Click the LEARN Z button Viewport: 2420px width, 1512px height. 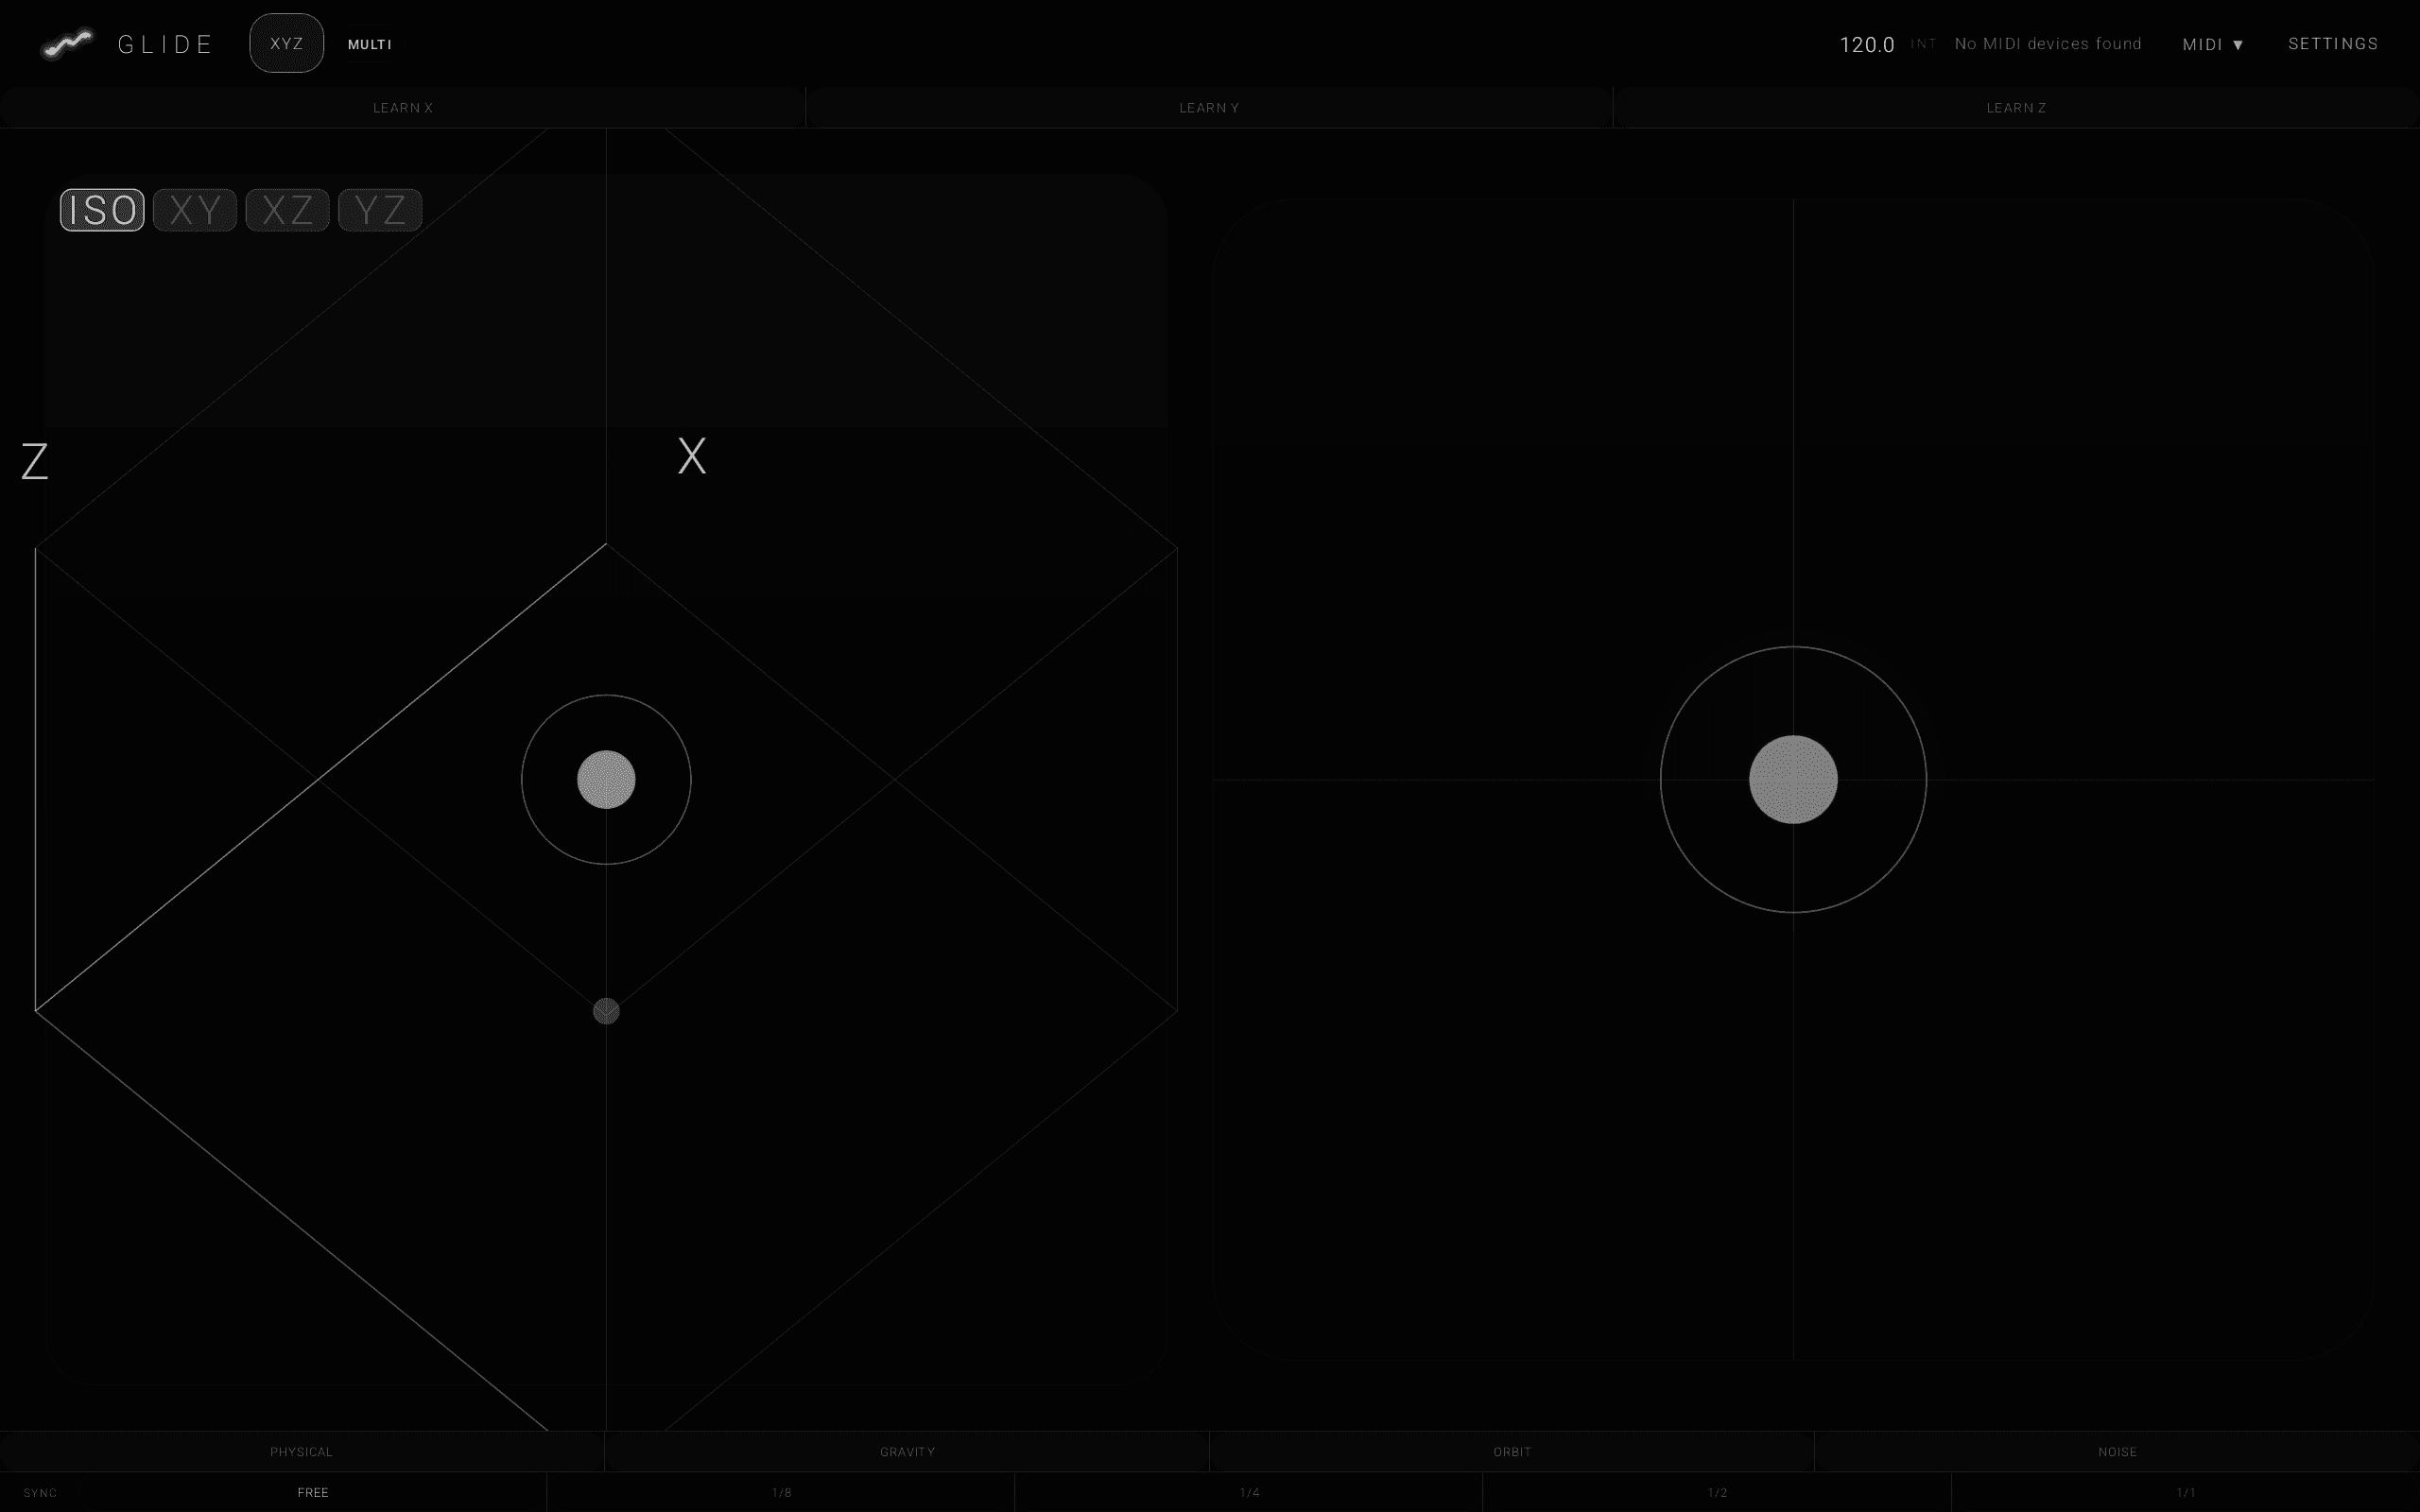[2016, 107]
